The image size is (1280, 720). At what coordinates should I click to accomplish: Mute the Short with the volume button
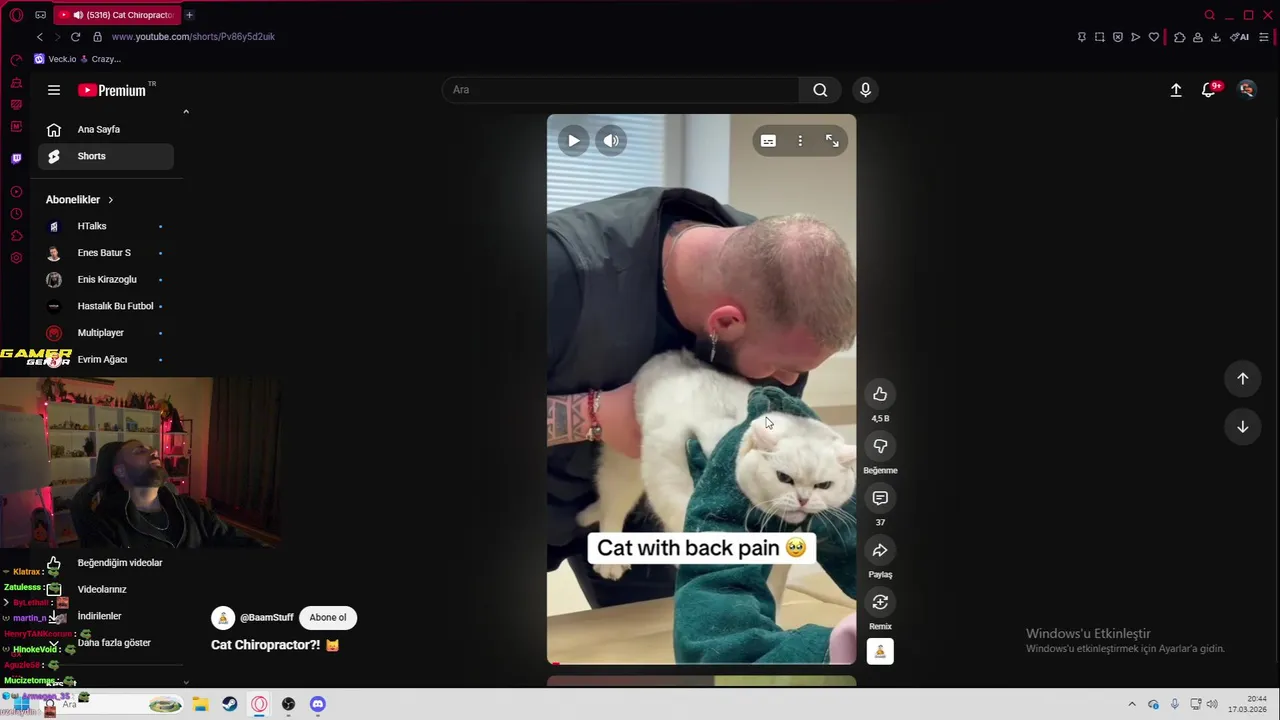tap(611, 141)
